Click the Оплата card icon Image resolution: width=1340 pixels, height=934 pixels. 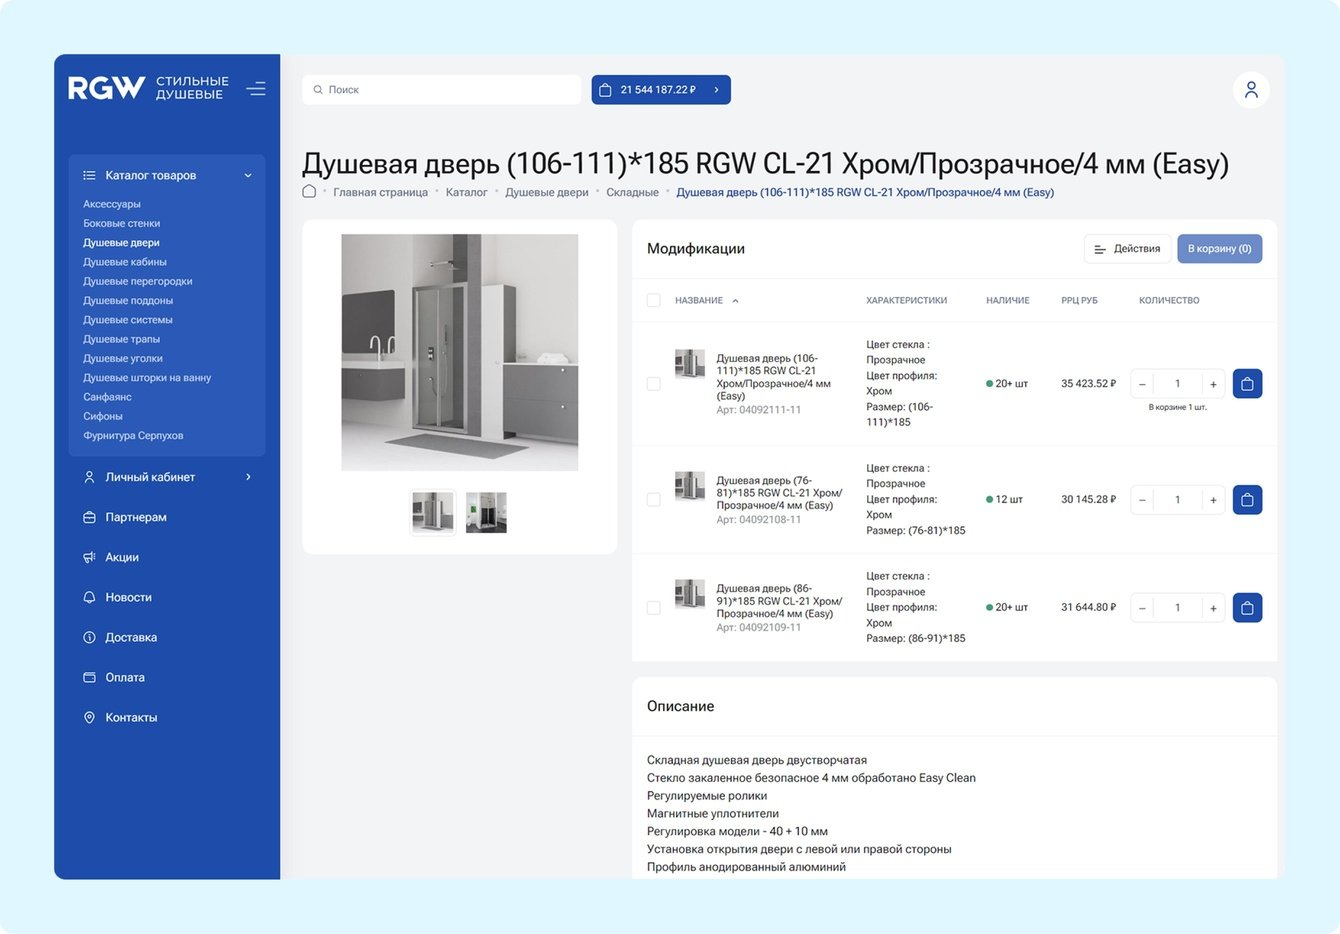pos(89,677)
